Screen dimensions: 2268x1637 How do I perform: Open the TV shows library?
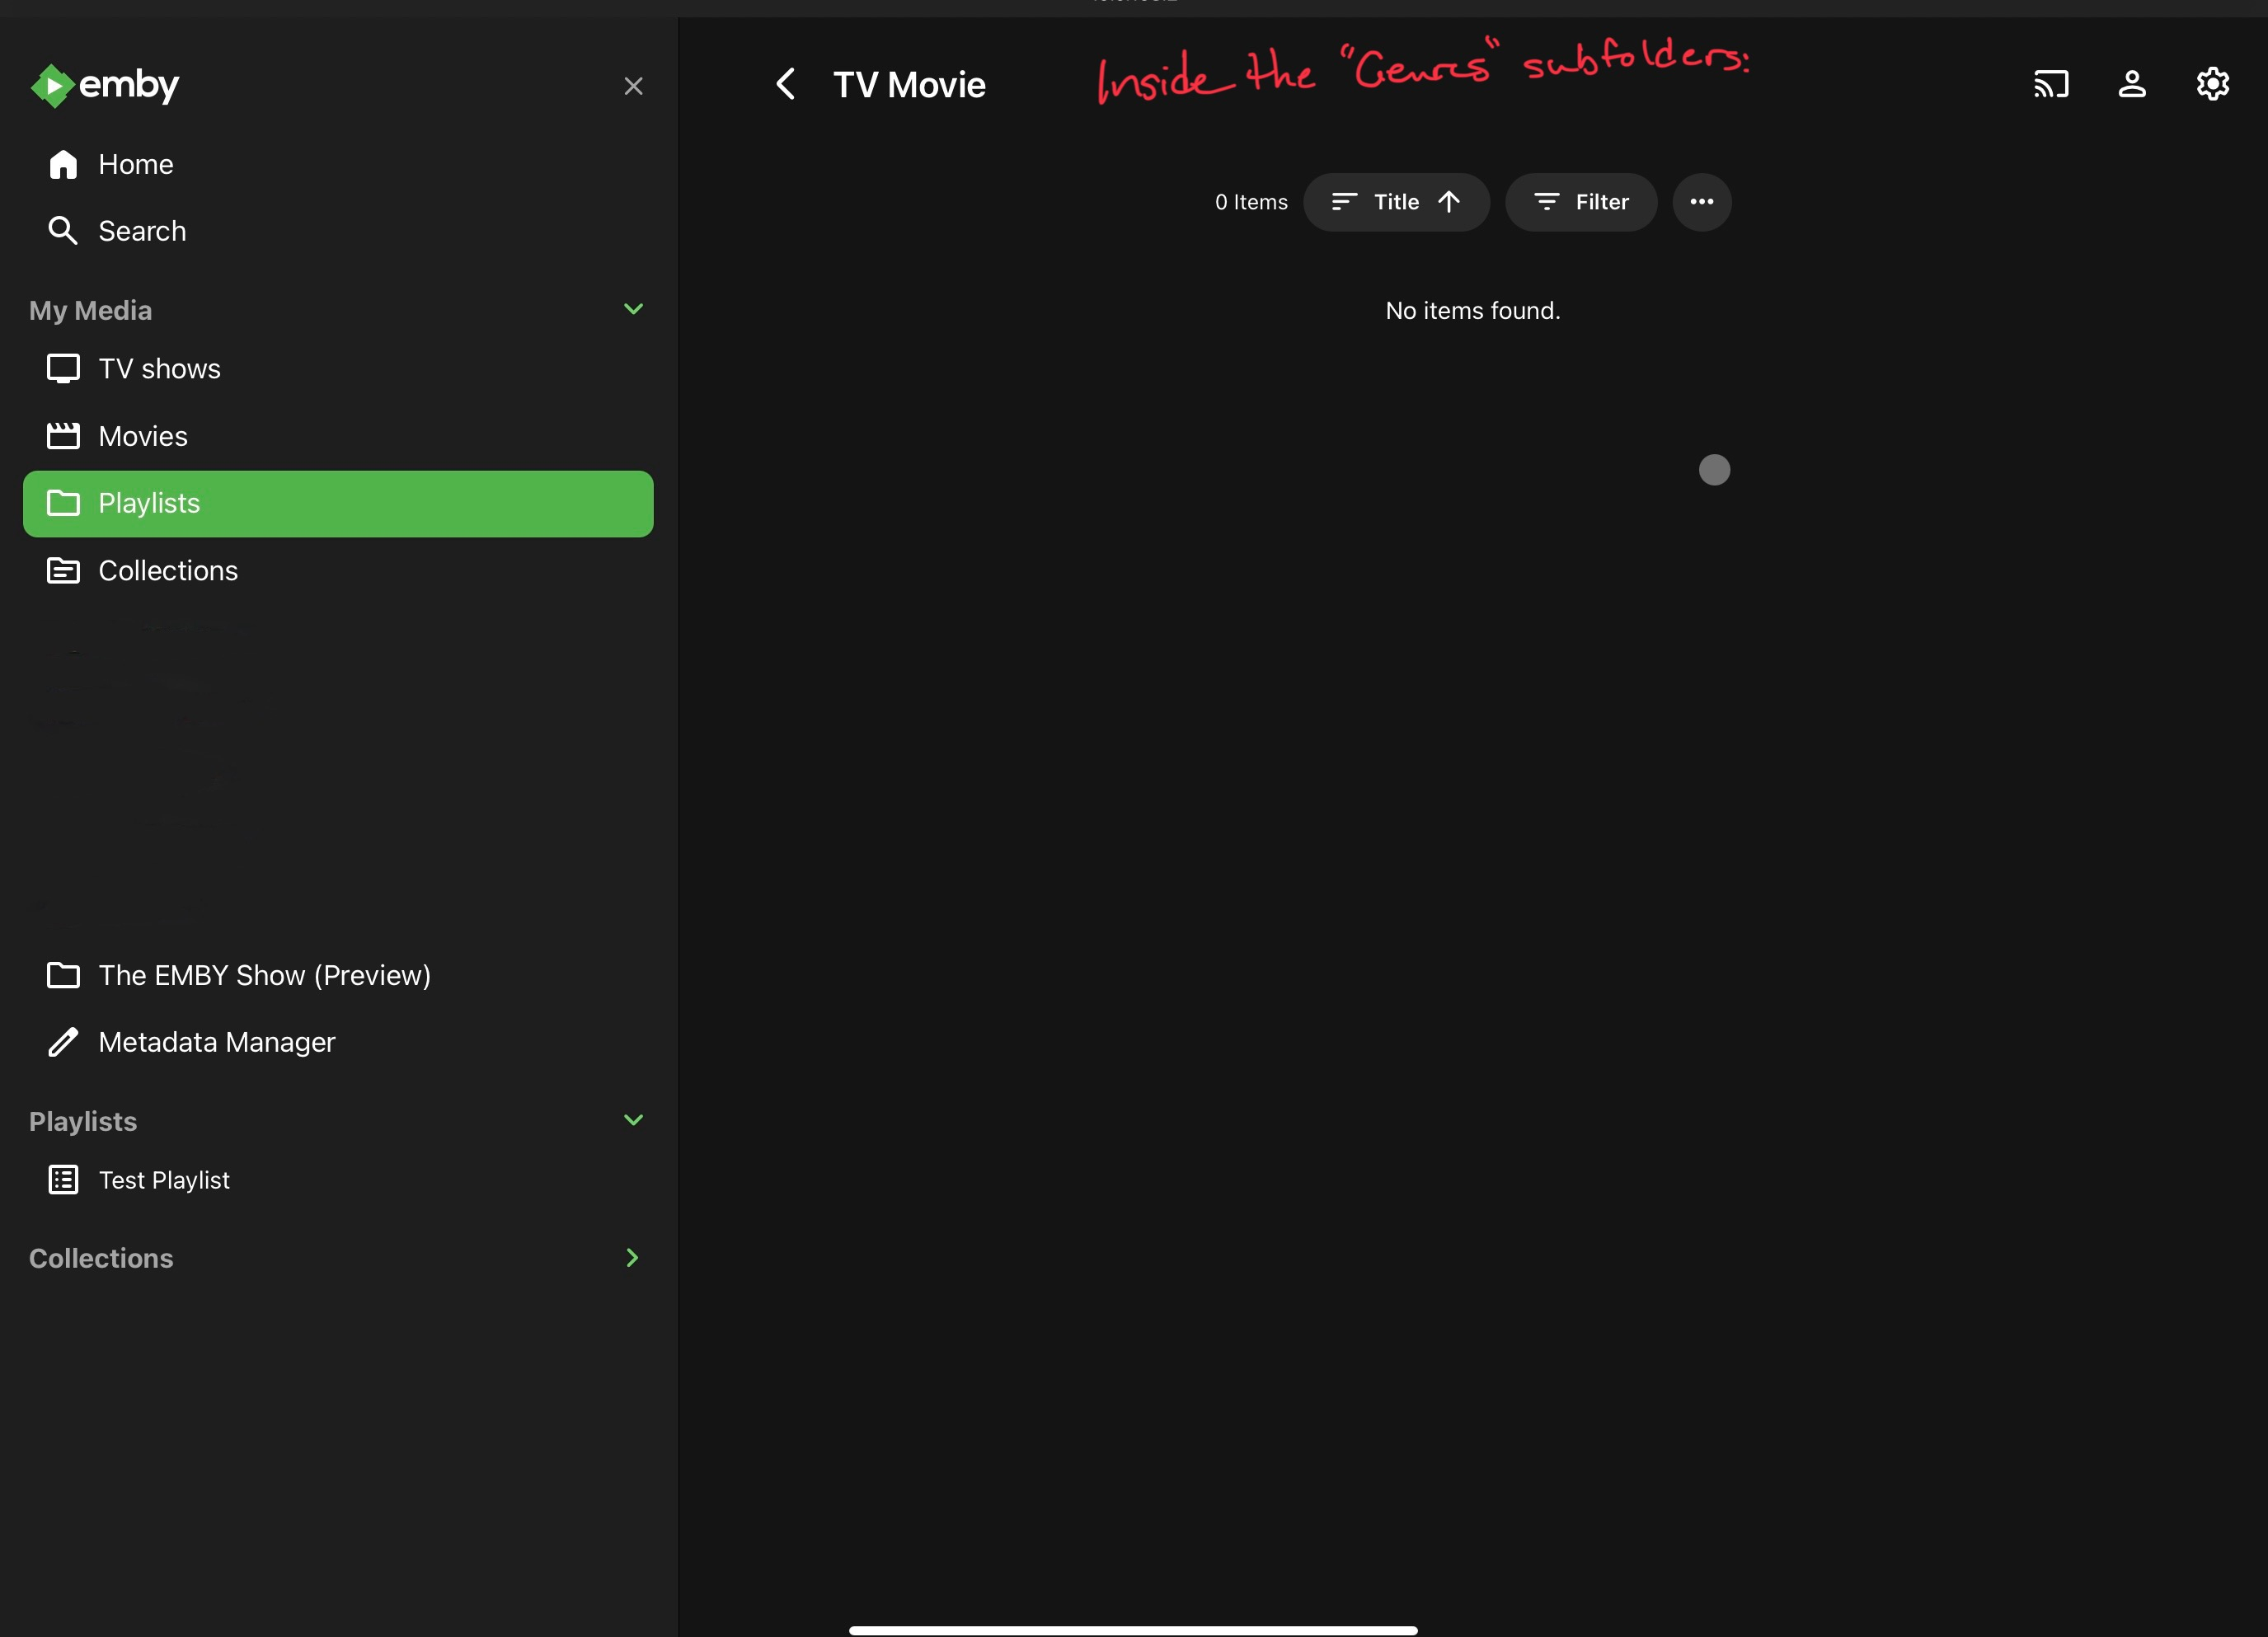coord(159,369)
